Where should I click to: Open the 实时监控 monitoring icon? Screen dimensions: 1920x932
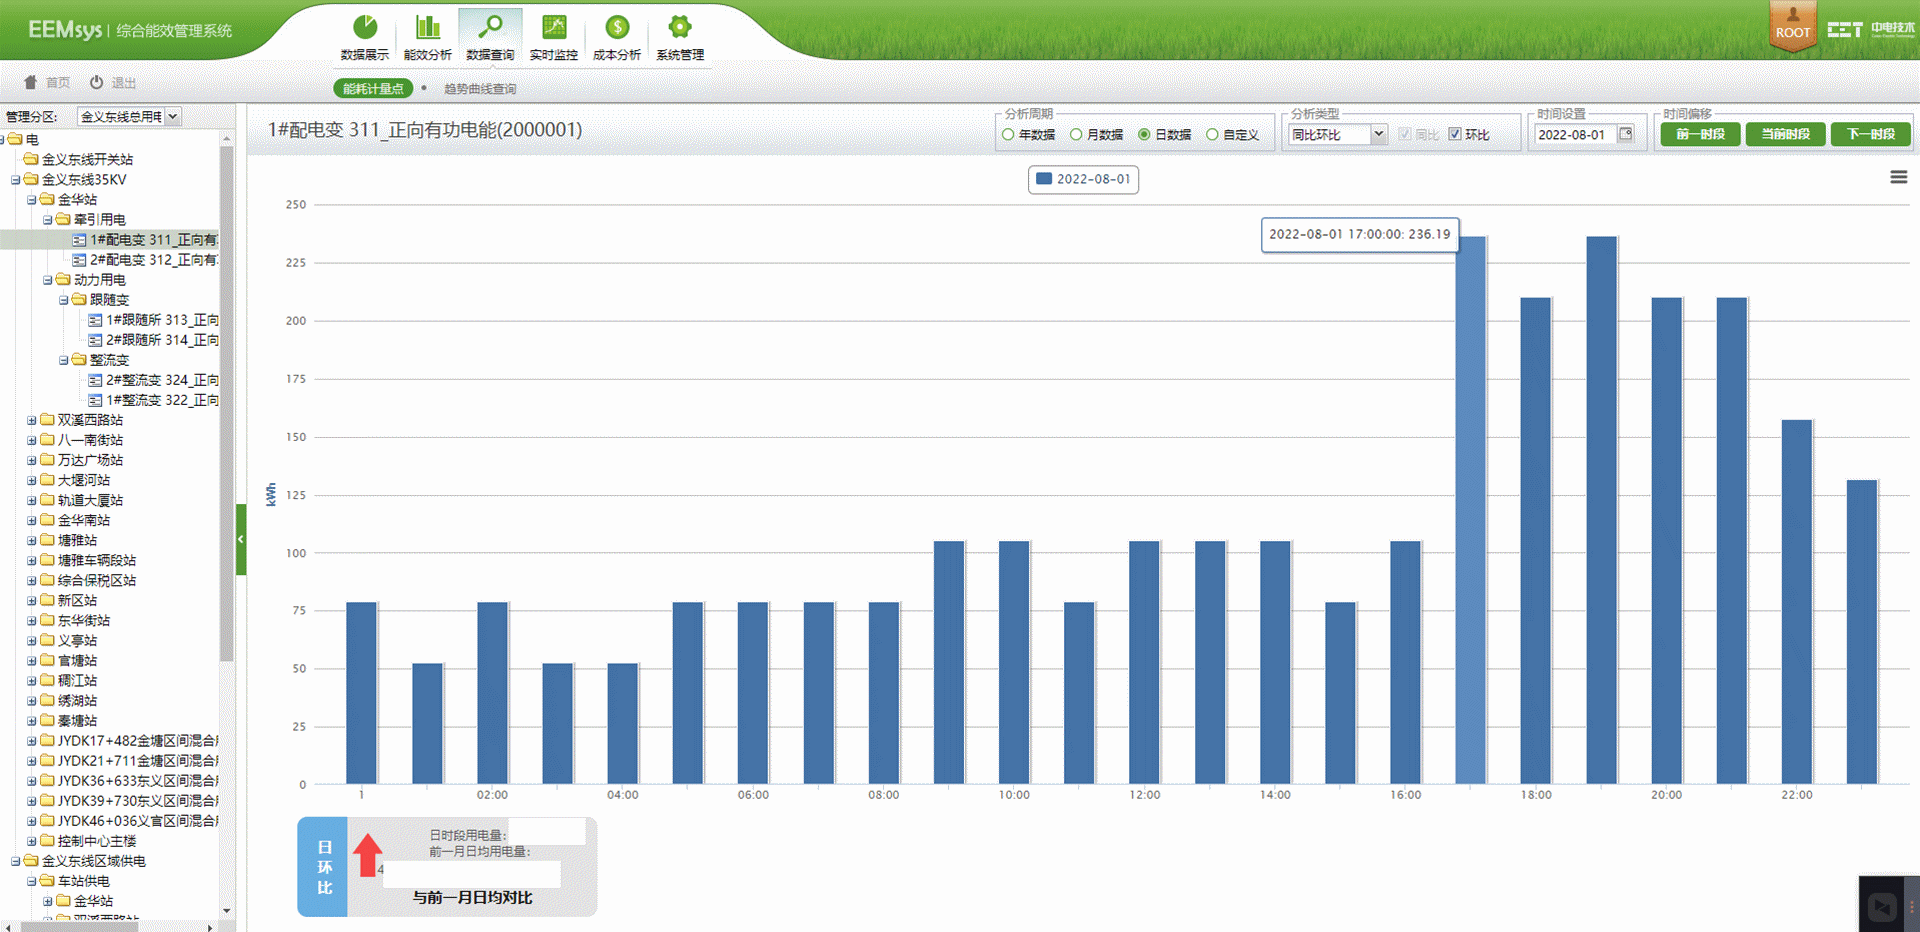554,27
